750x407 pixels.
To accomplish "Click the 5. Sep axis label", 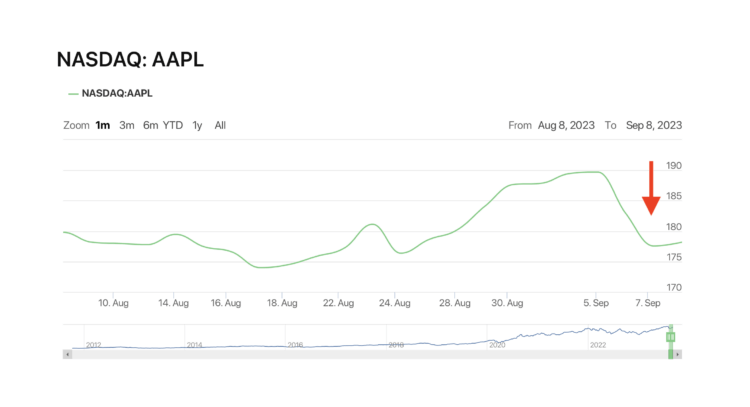I will coord(596,303).
